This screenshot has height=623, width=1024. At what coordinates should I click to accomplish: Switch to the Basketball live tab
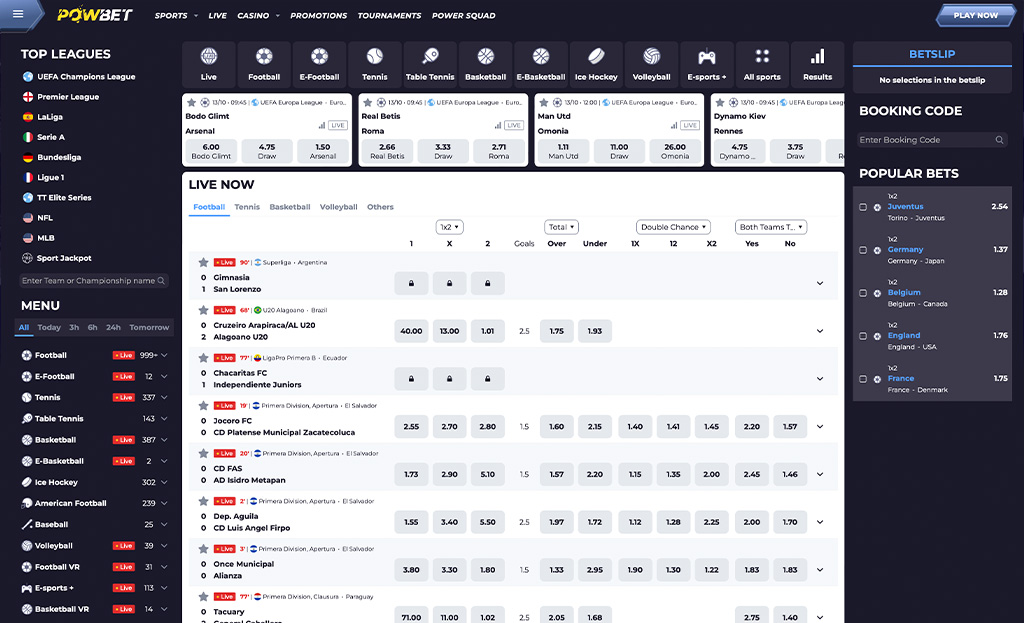pyautogui.click(x=290, y=207)
